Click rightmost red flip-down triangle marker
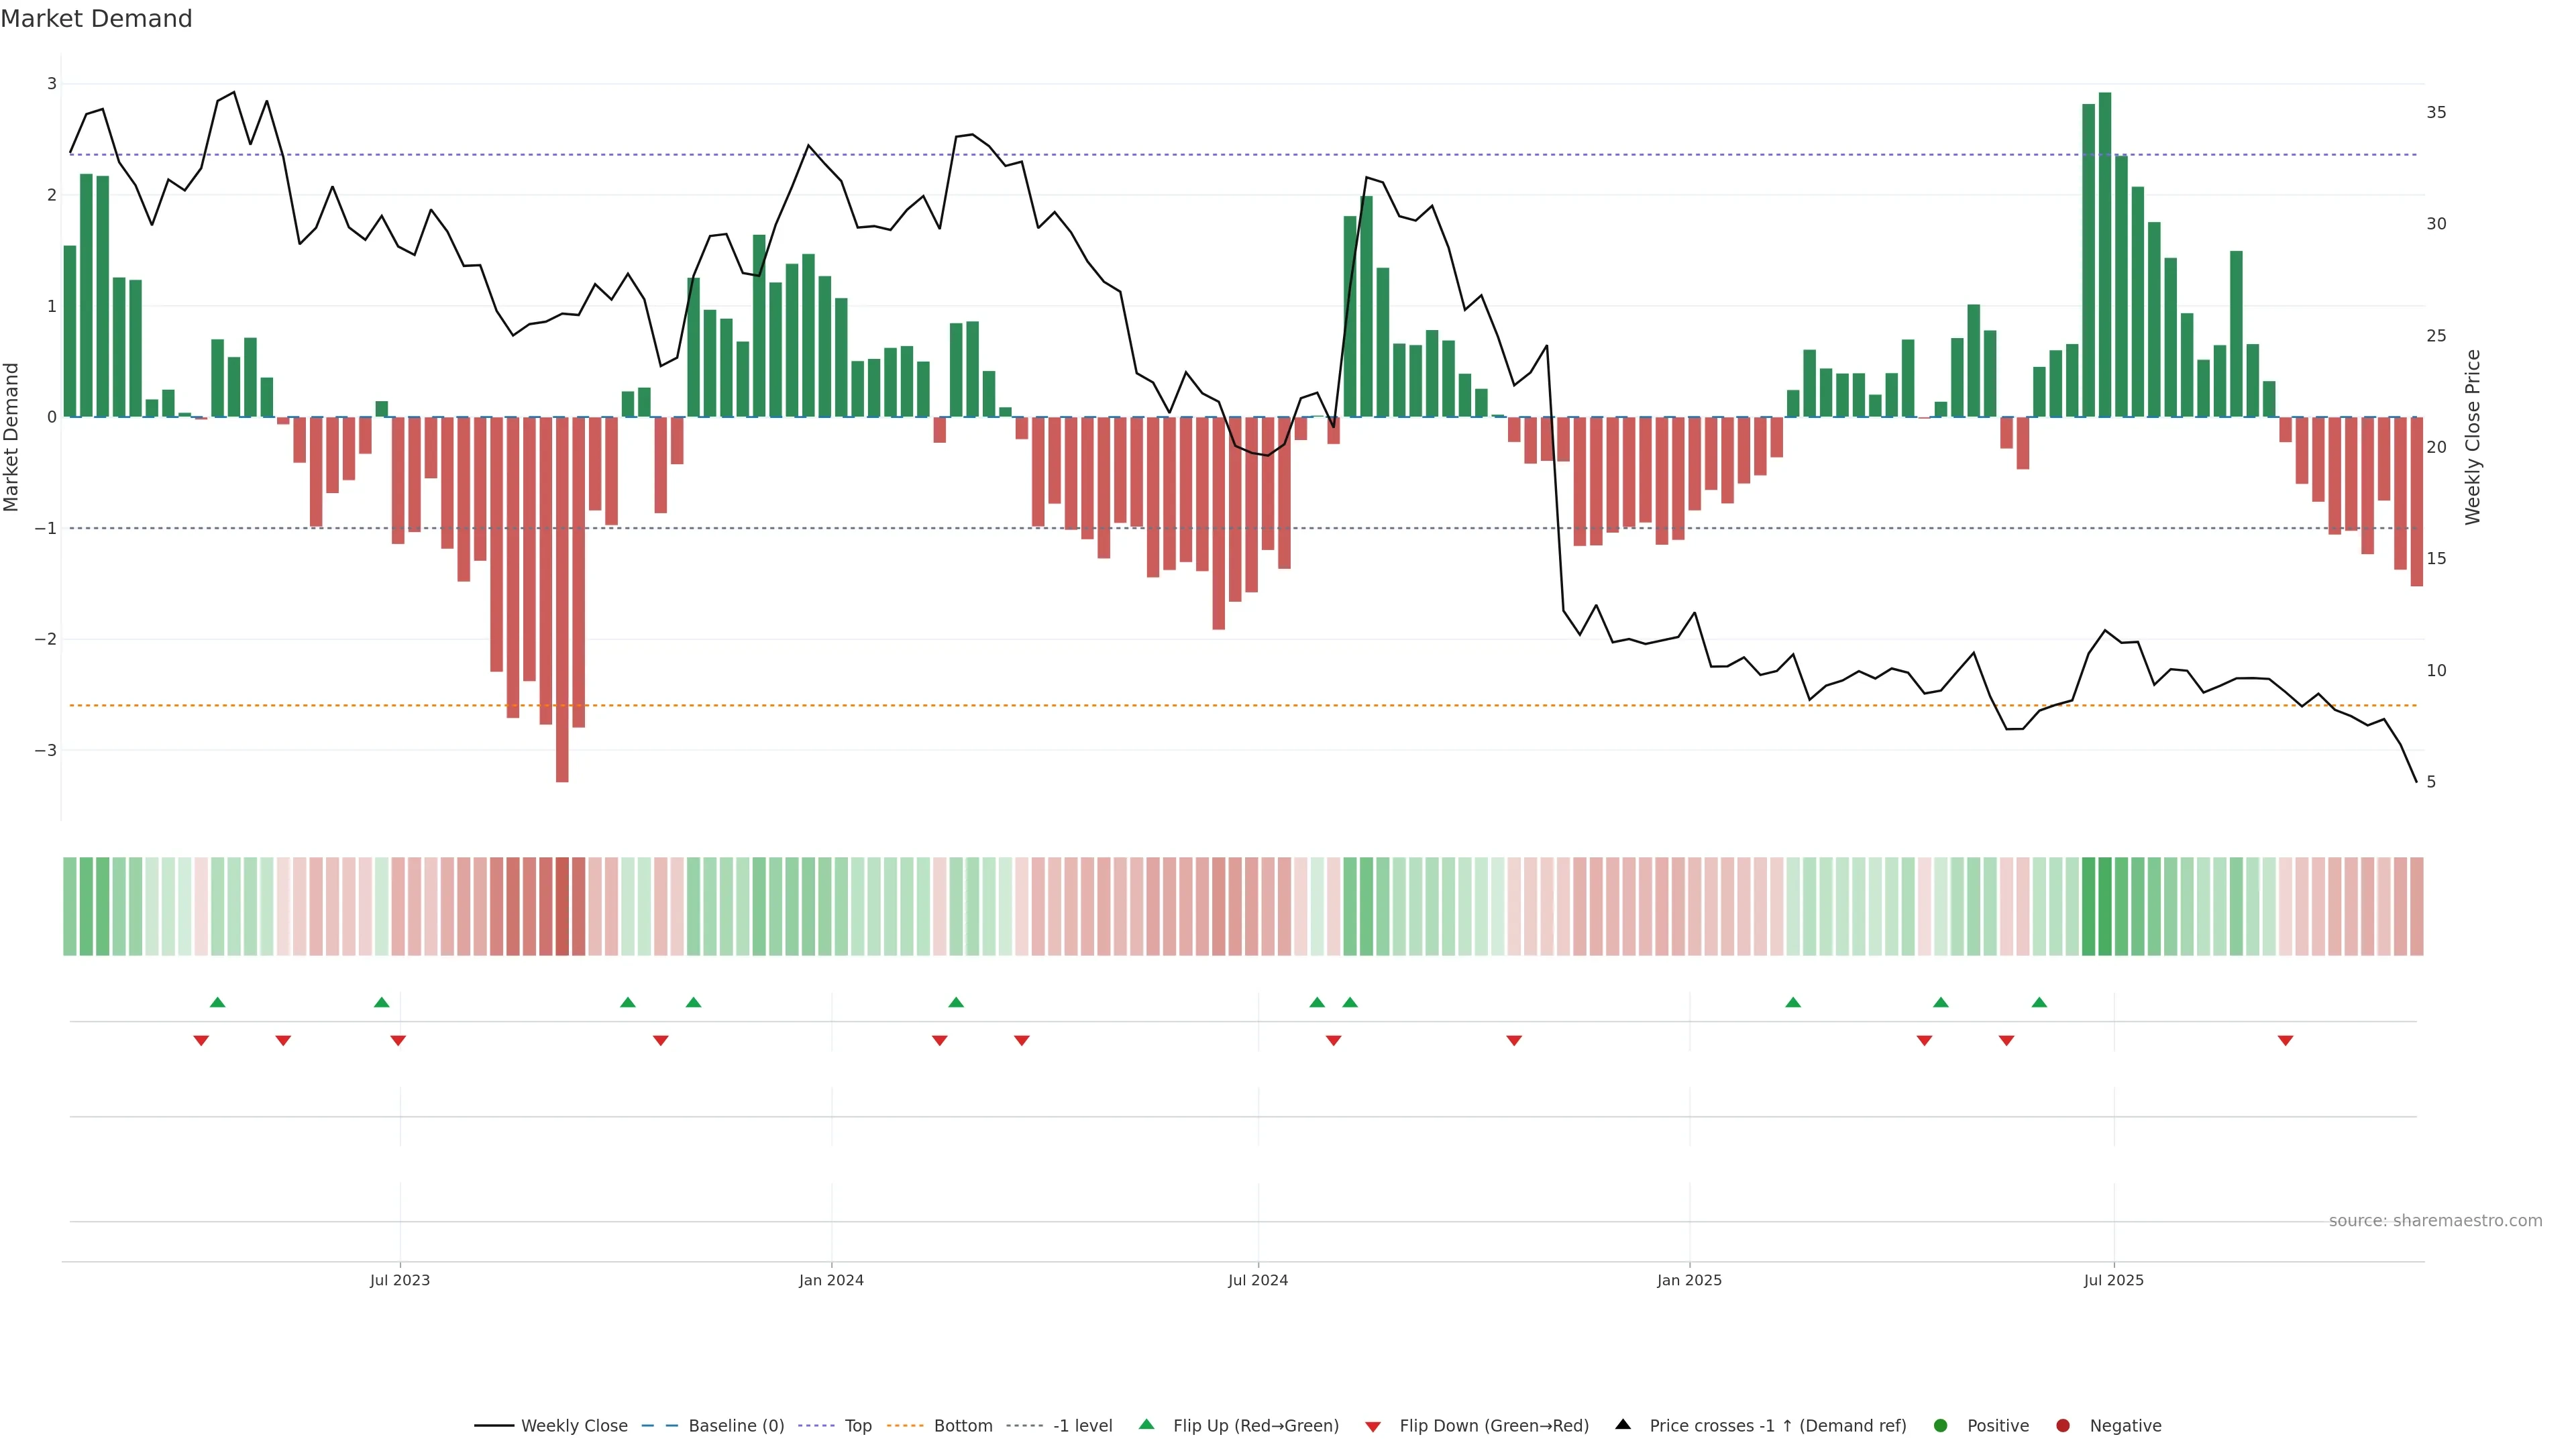The width and height of the screenshot is (2576, 1449). click(x=2285, y=1041)
